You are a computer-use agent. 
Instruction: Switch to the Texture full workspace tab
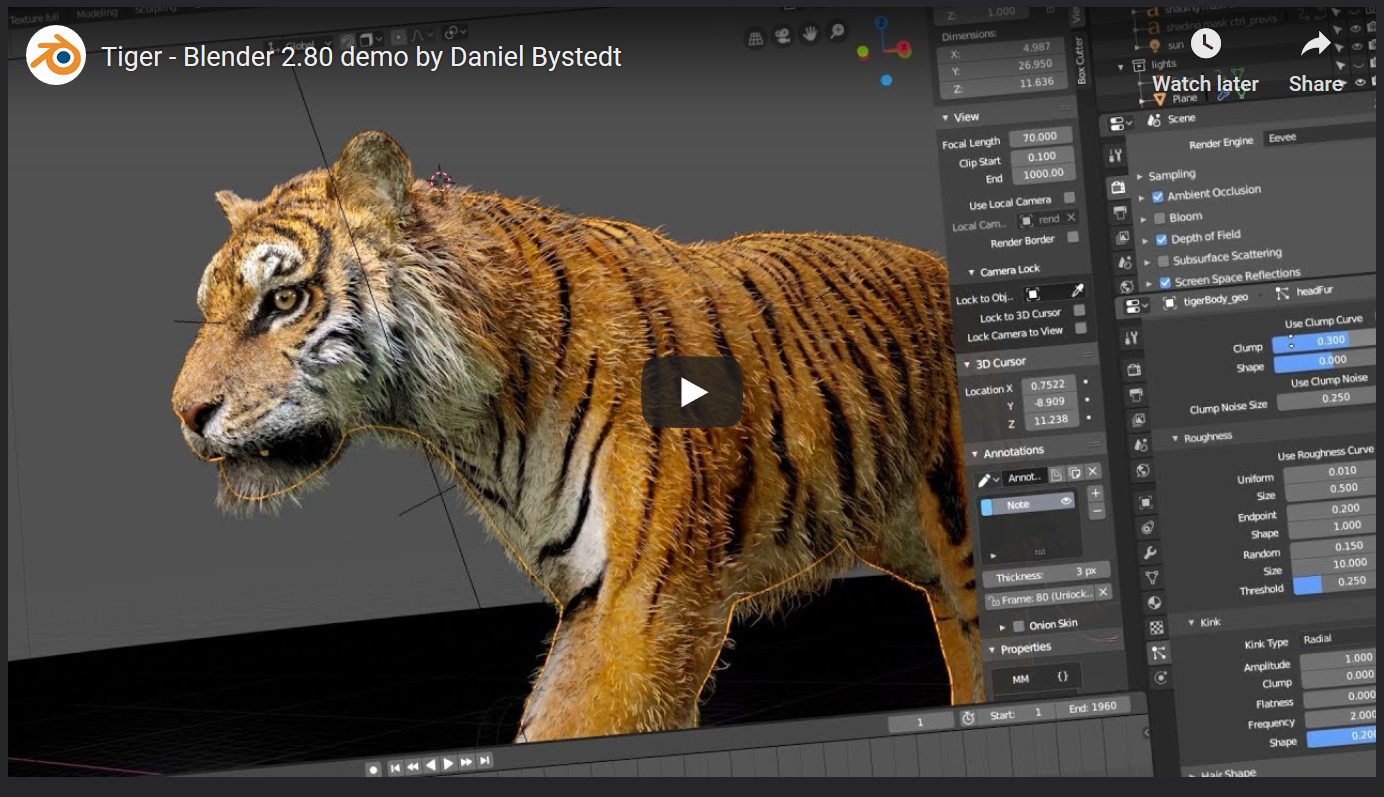[34, 18]
